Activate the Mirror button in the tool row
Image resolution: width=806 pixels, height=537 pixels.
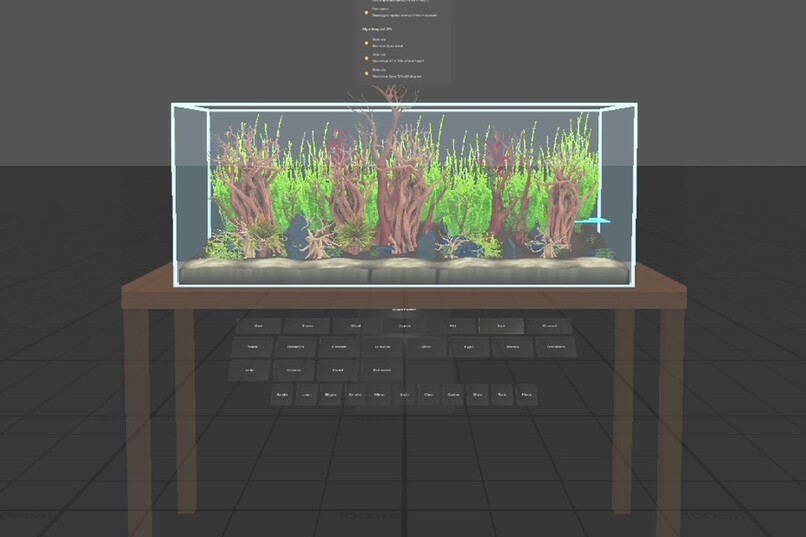pyautogui.click(x=379, y=395)
